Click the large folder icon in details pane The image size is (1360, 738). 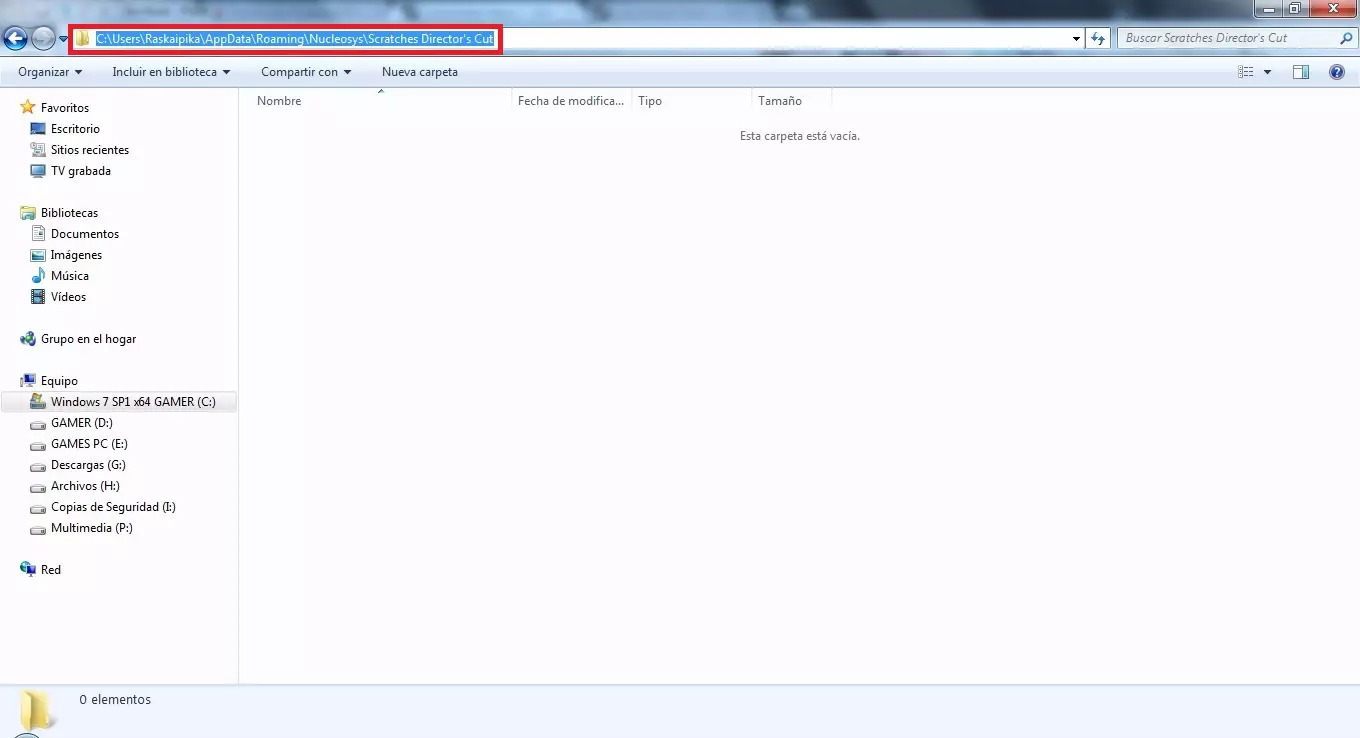click(37, 711)
